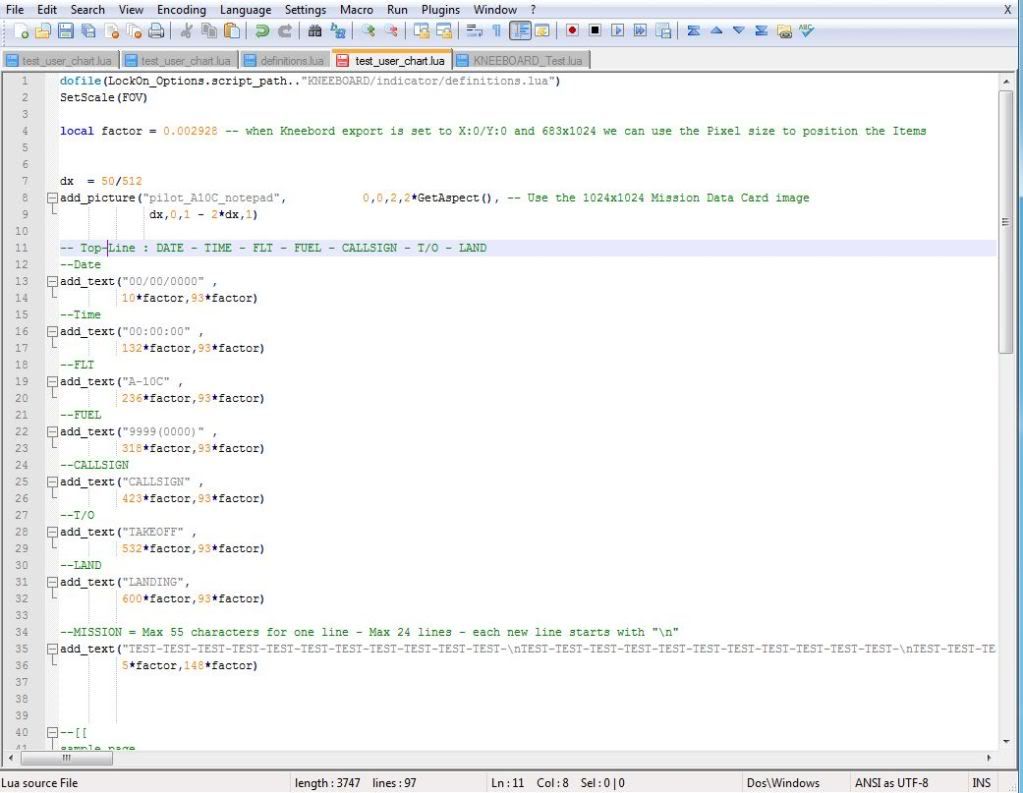Open the Find dialog via binoculars icon
The image size is (1023, 793).
(314, 31)
